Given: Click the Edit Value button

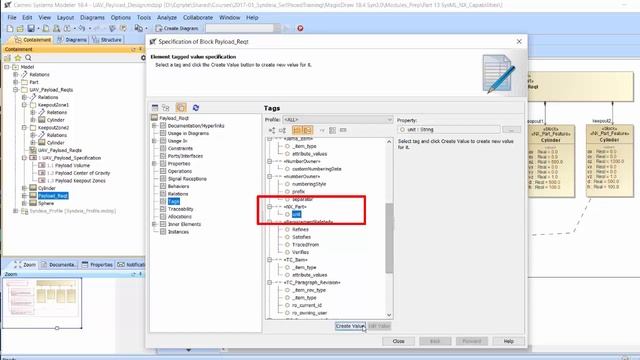Looking at the screenshot, I should (x=379, y=326).
